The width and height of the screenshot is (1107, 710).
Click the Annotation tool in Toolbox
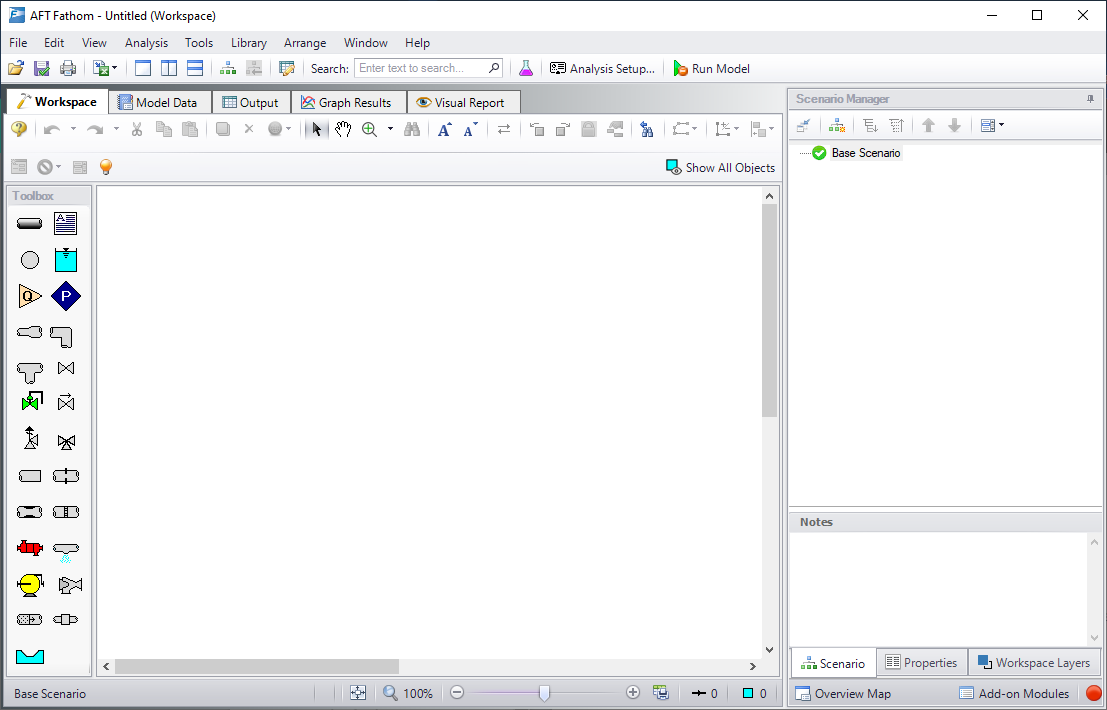point(66,224)
